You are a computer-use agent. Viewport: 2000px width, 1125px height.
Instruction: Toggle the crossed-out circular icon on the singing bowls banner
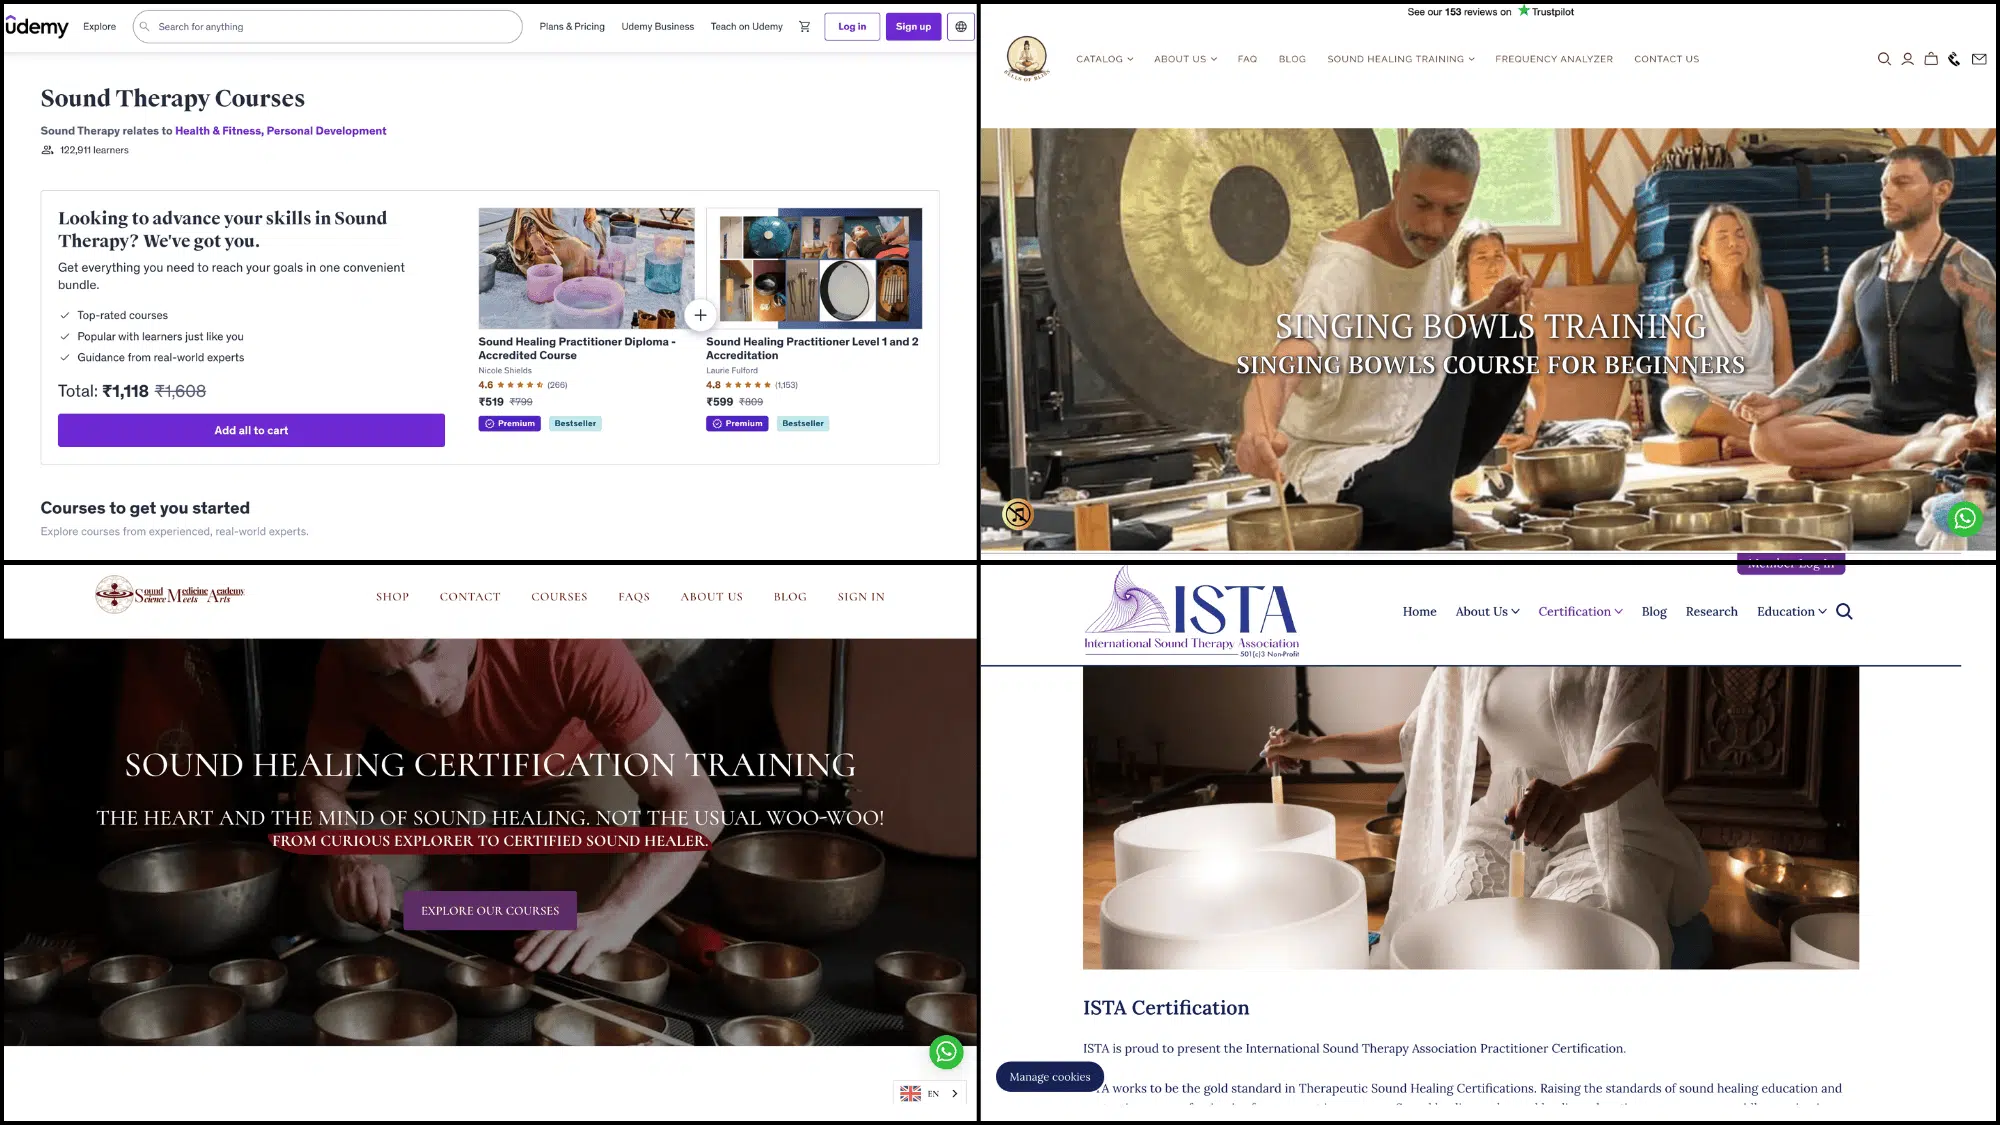point(1018,514)
